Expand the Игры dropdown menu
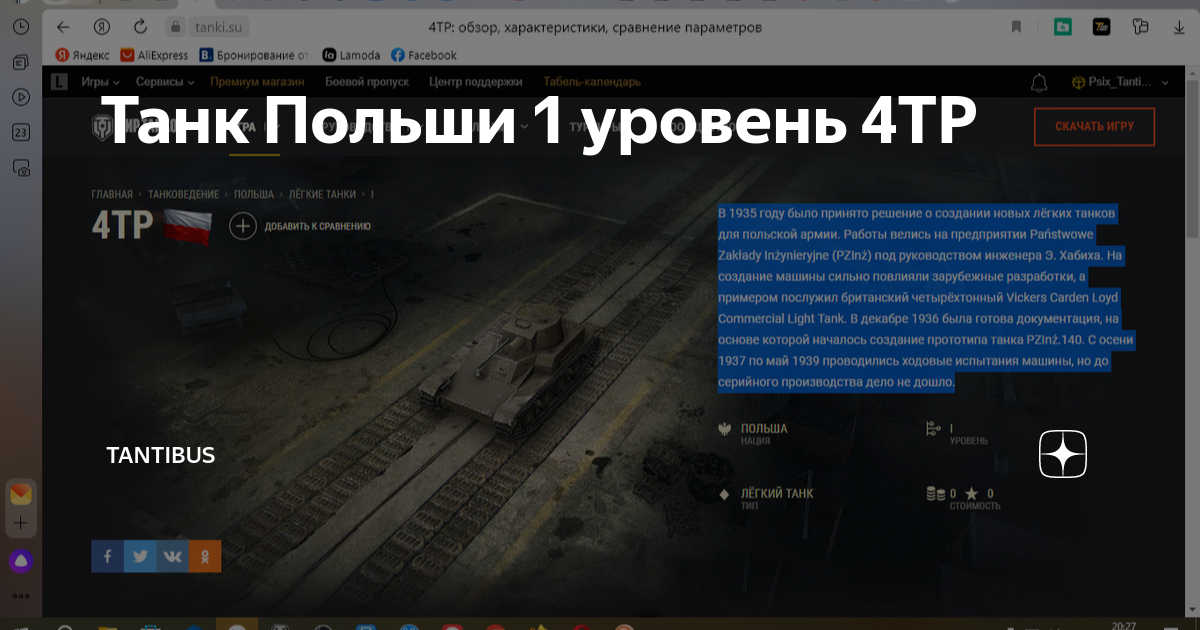The width and height of the screenshot is (1200, 630). 100,82
